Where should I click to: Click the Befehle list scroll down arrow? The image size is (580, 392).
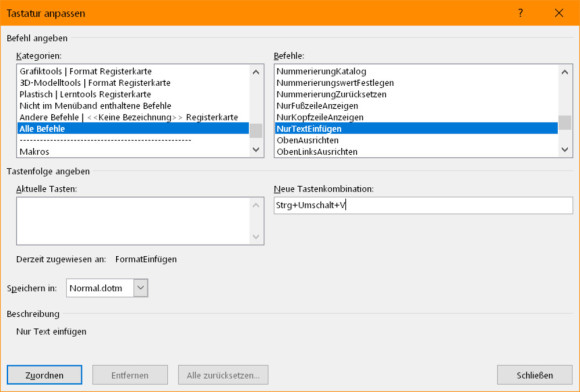point(564,149)
